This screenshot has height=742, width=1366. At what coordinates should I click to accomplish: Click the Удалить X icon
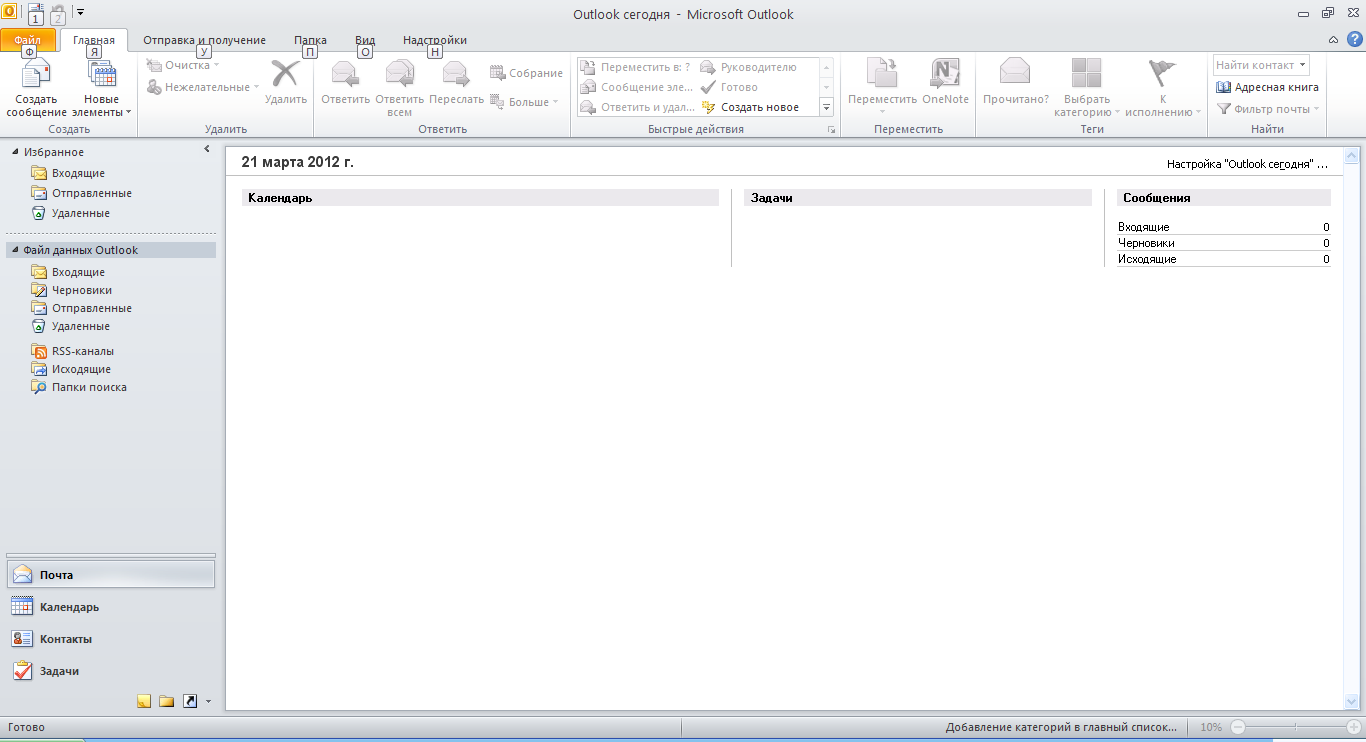tap(286, 74)
